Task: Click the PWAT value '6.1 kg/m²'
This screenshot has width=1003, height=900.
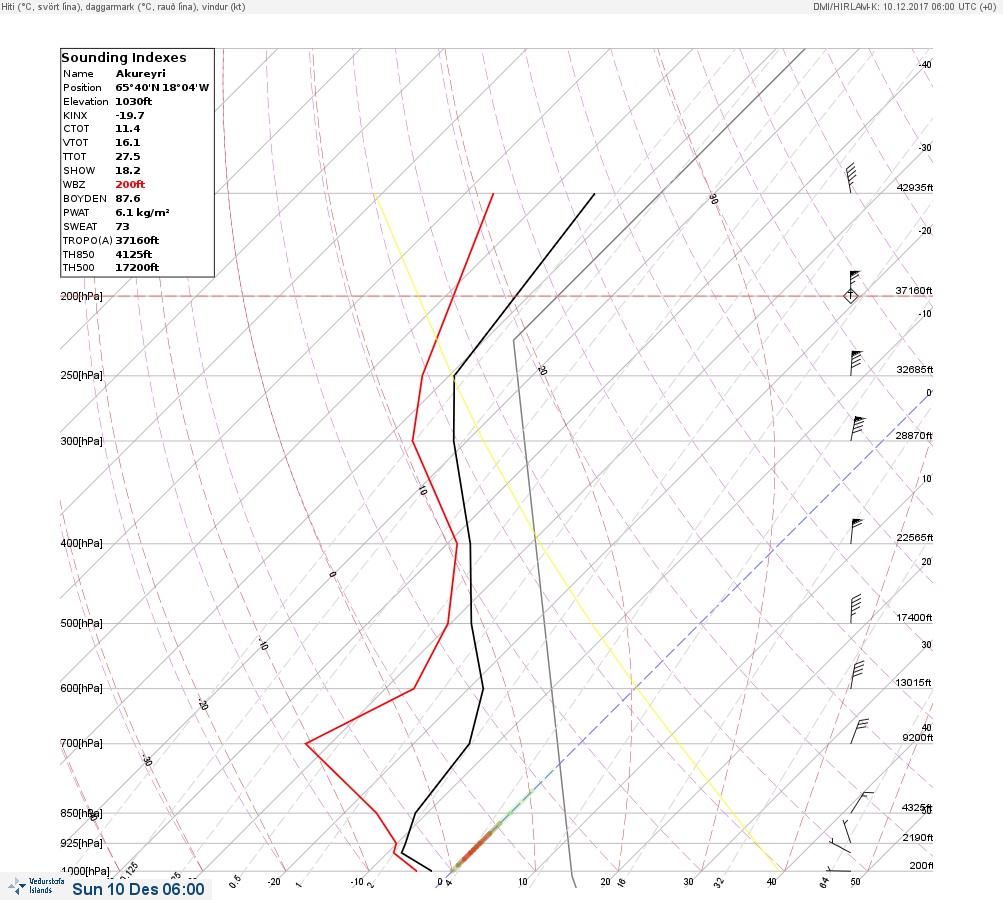Action: pos(142,212)
